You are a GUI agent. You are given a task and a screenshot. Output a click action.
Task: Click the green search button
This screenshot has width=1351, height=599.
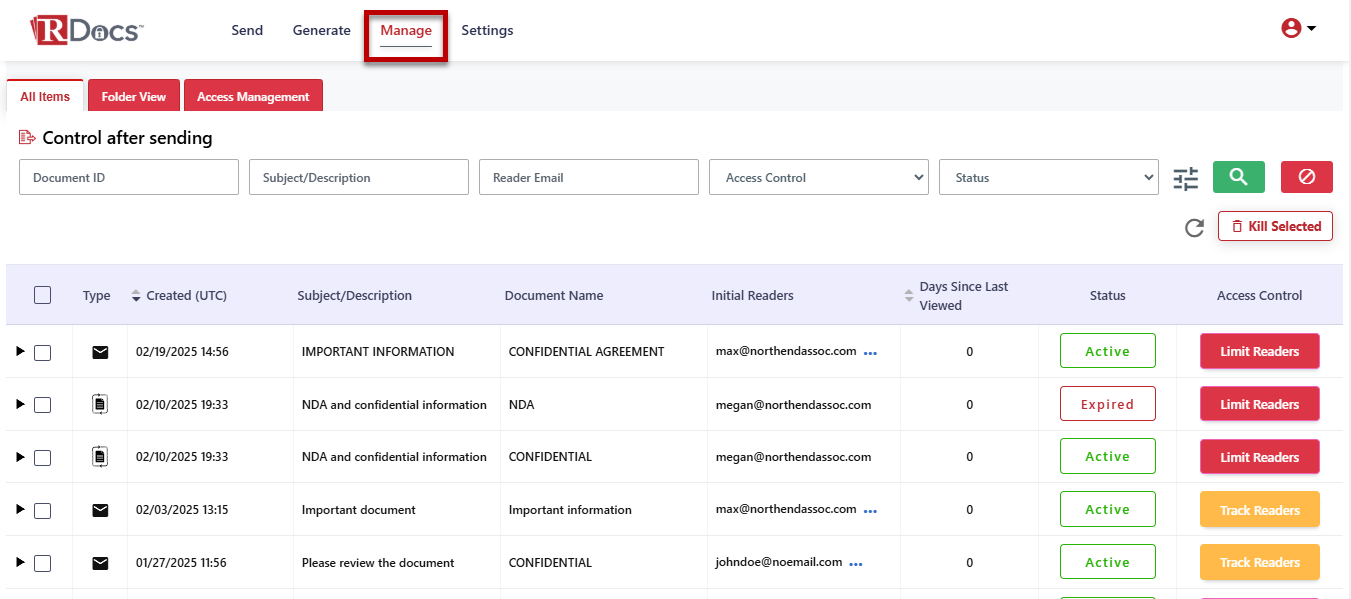(1239, 177)
